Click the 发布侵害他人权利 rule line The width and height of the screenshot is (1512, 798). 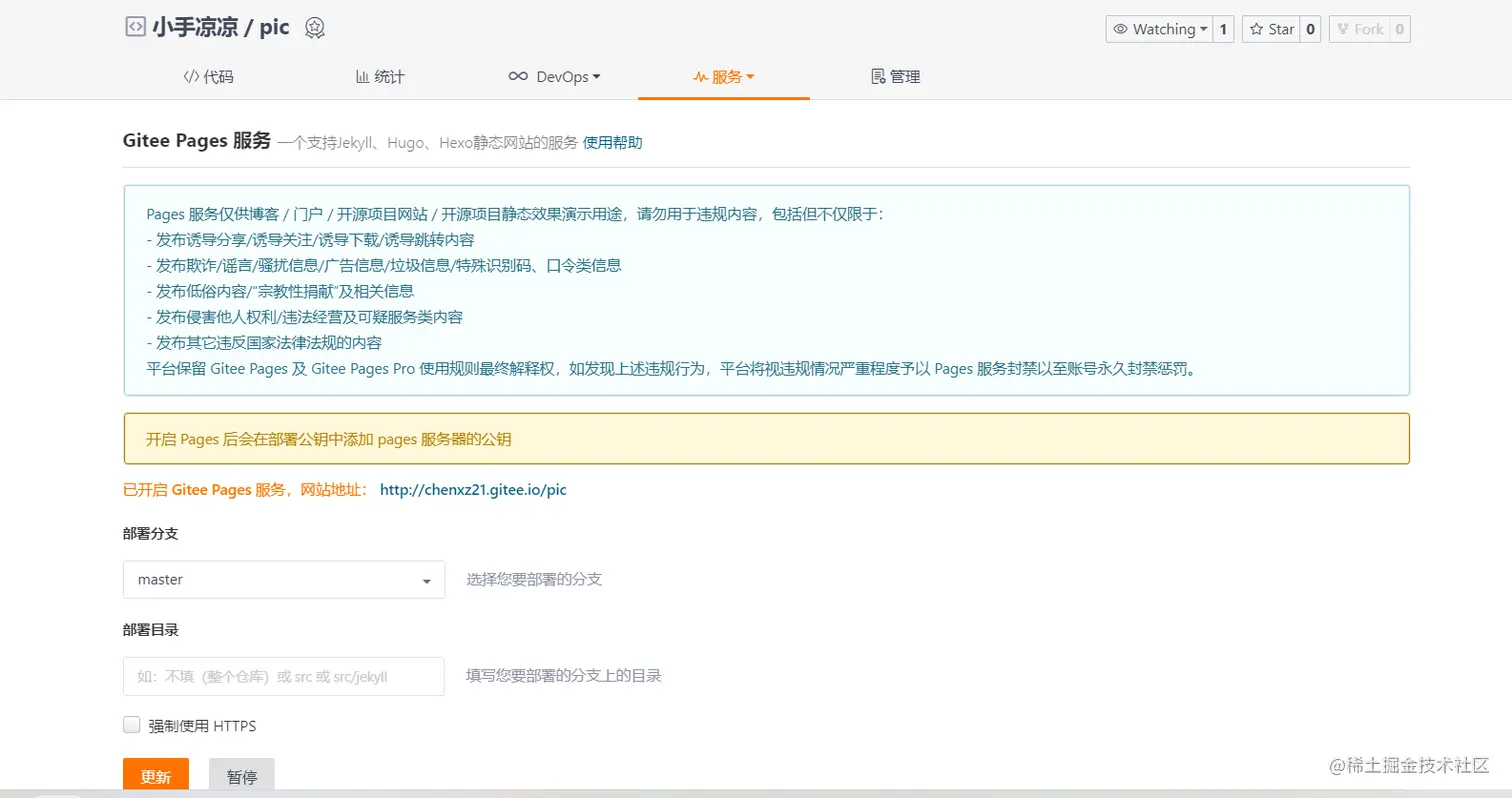point(304,317)
